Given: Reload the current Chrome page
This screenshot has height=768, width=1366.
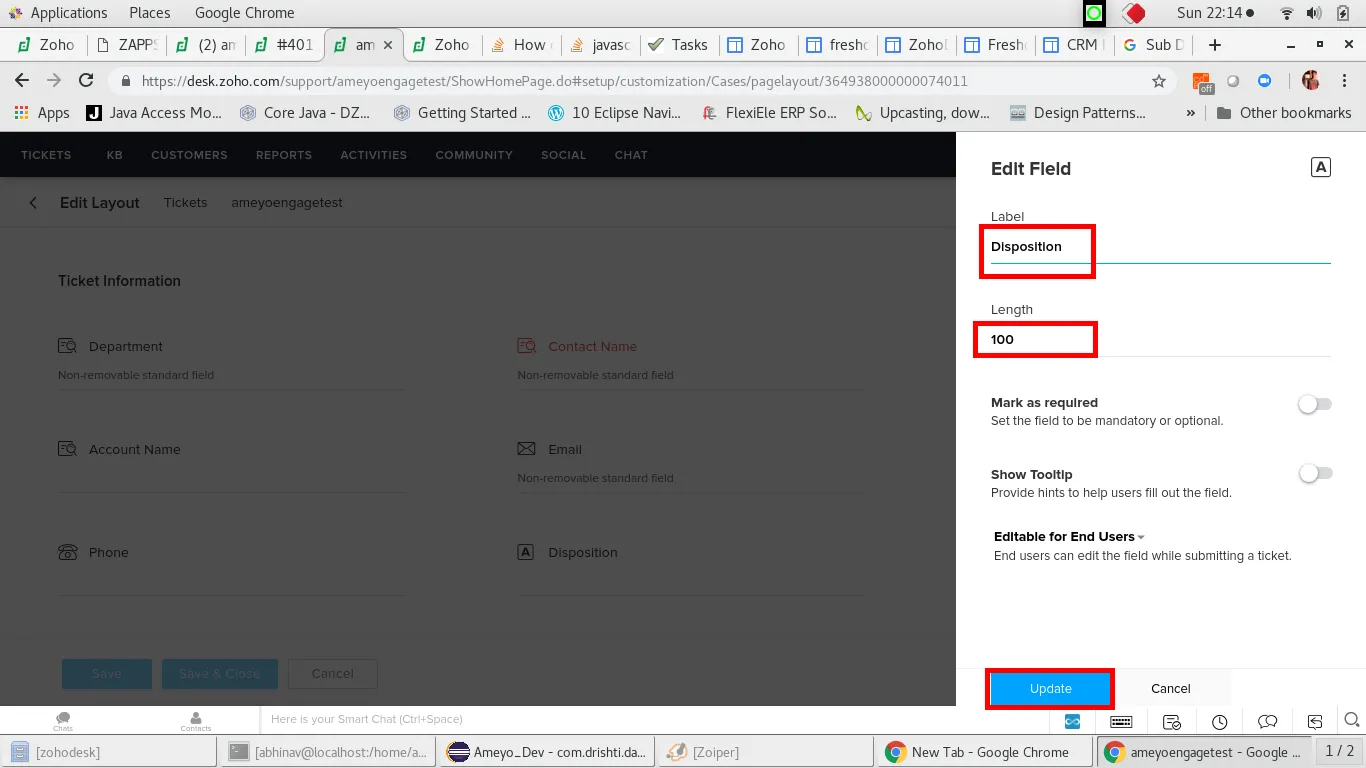Looking at the screenshot, I should 87,81.
